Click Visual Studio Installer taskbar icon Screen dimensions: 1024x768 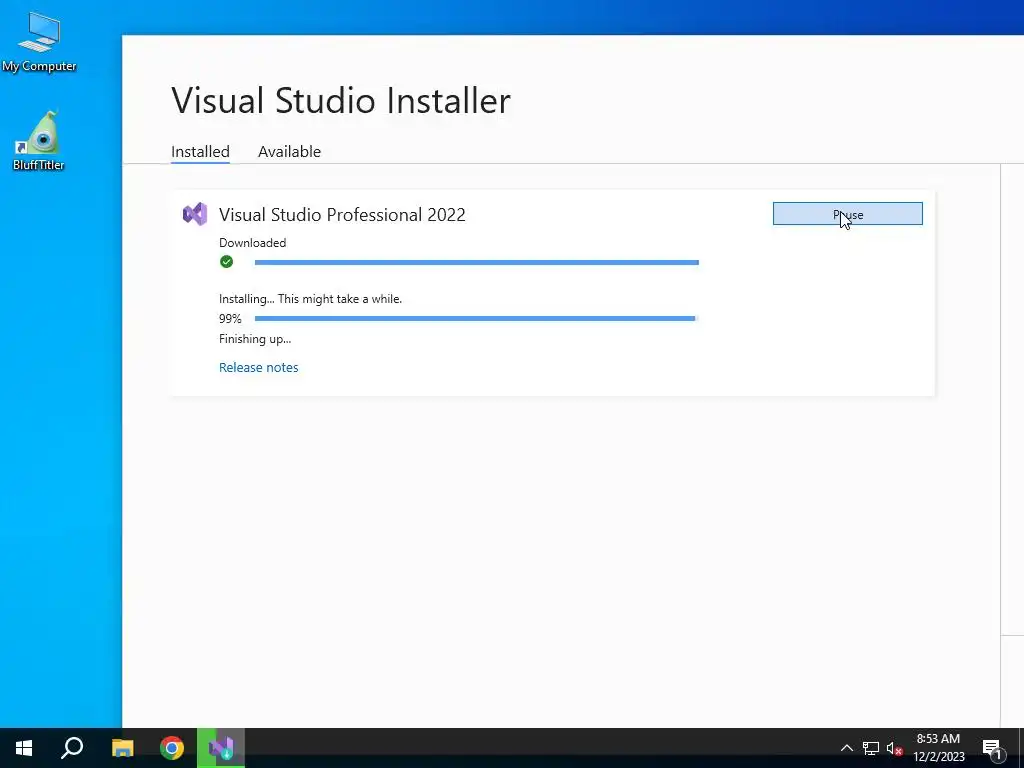[221, 748]
